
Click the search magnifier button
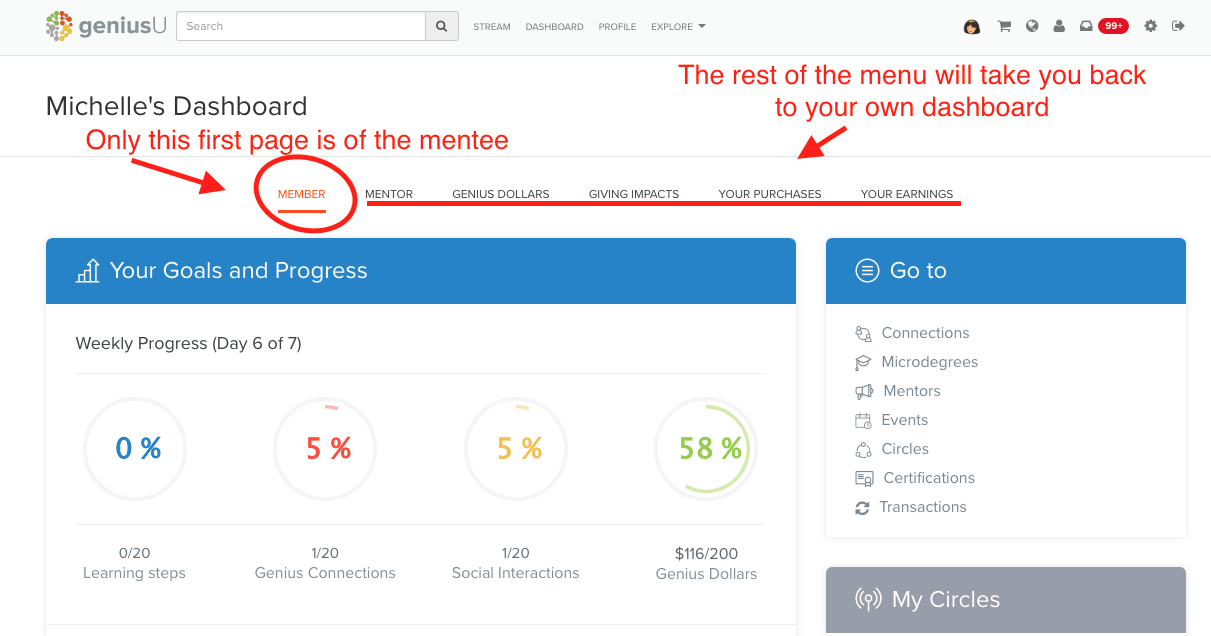point(441,26)
